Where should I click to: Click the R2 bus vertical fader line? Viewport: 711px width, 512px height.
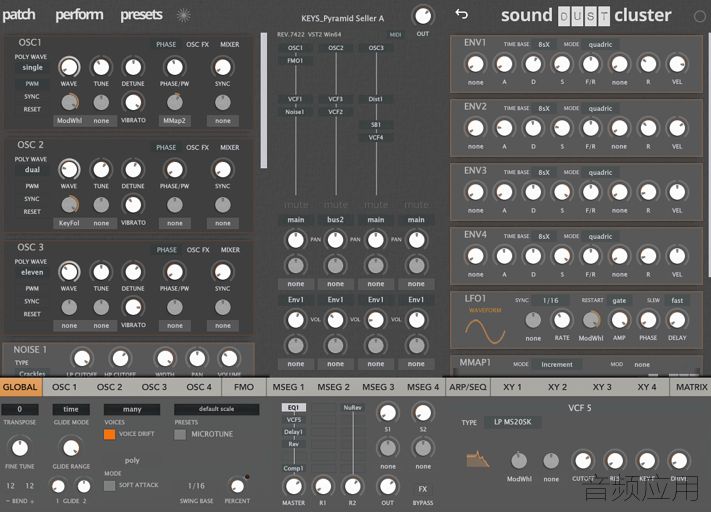(x=353, y=444)
